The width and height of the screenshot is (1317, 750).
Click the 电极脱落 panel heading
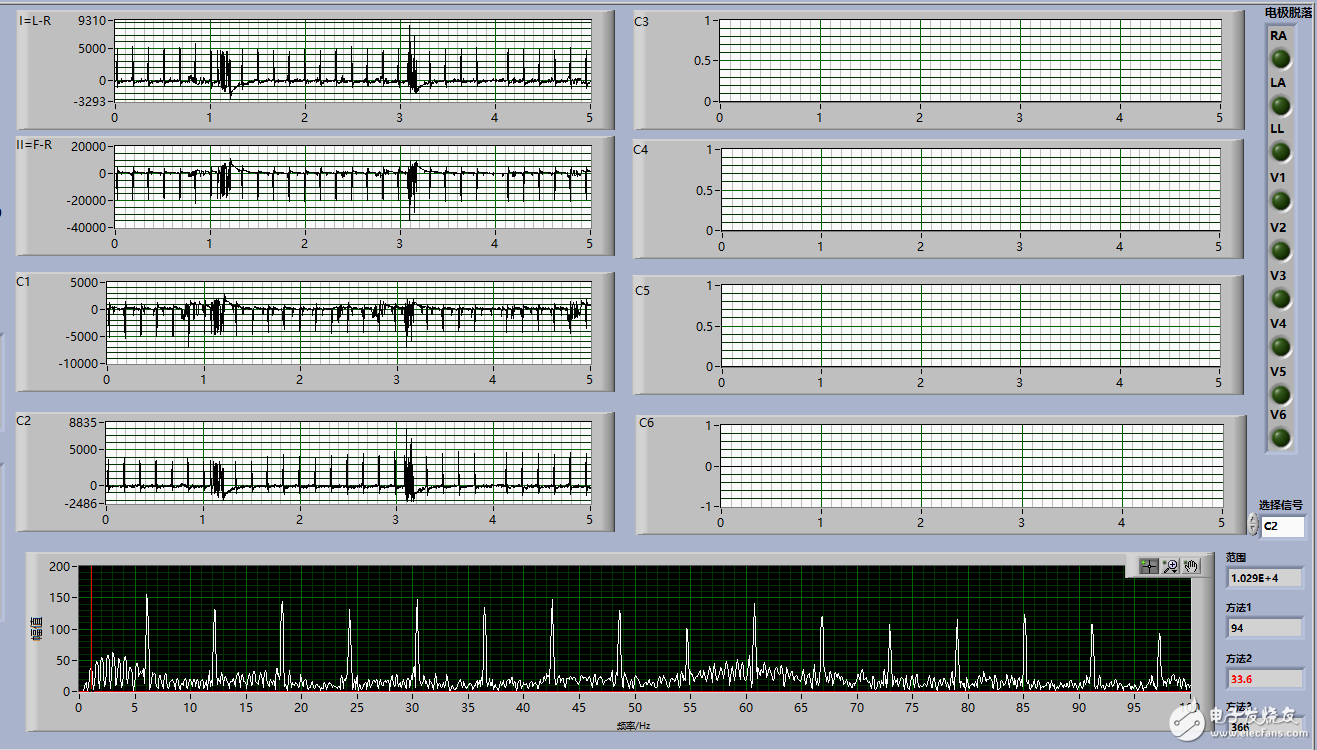click(x=1288, y=13)
